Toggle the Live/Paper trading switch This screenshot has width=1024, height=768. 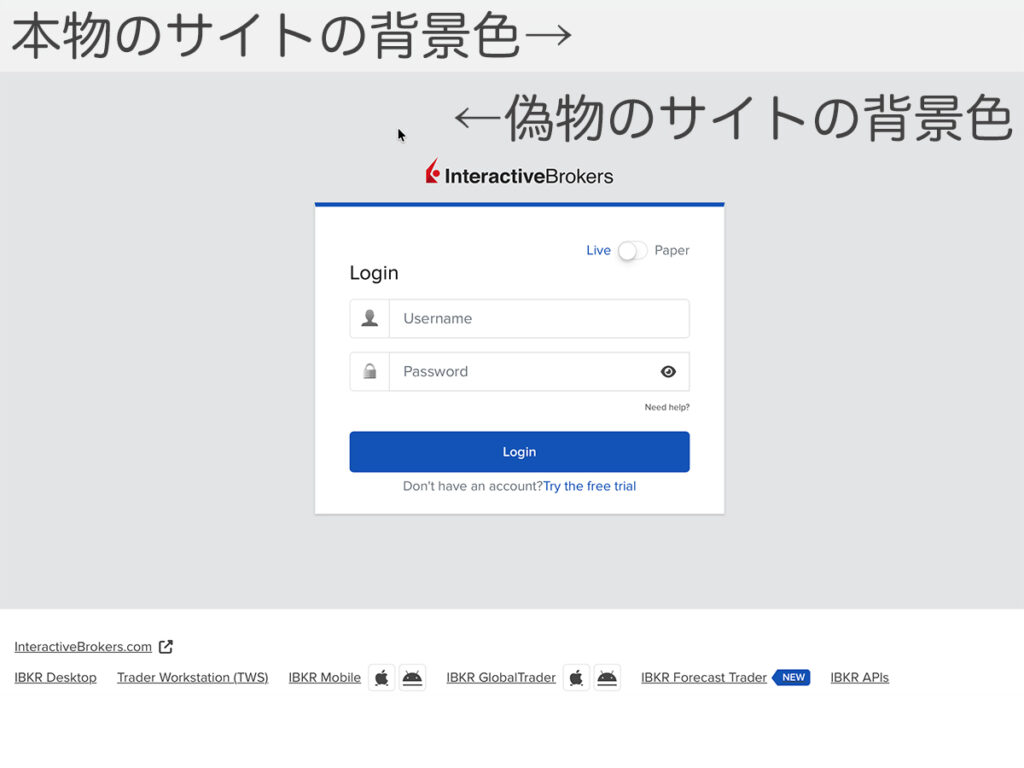[632, 251]
